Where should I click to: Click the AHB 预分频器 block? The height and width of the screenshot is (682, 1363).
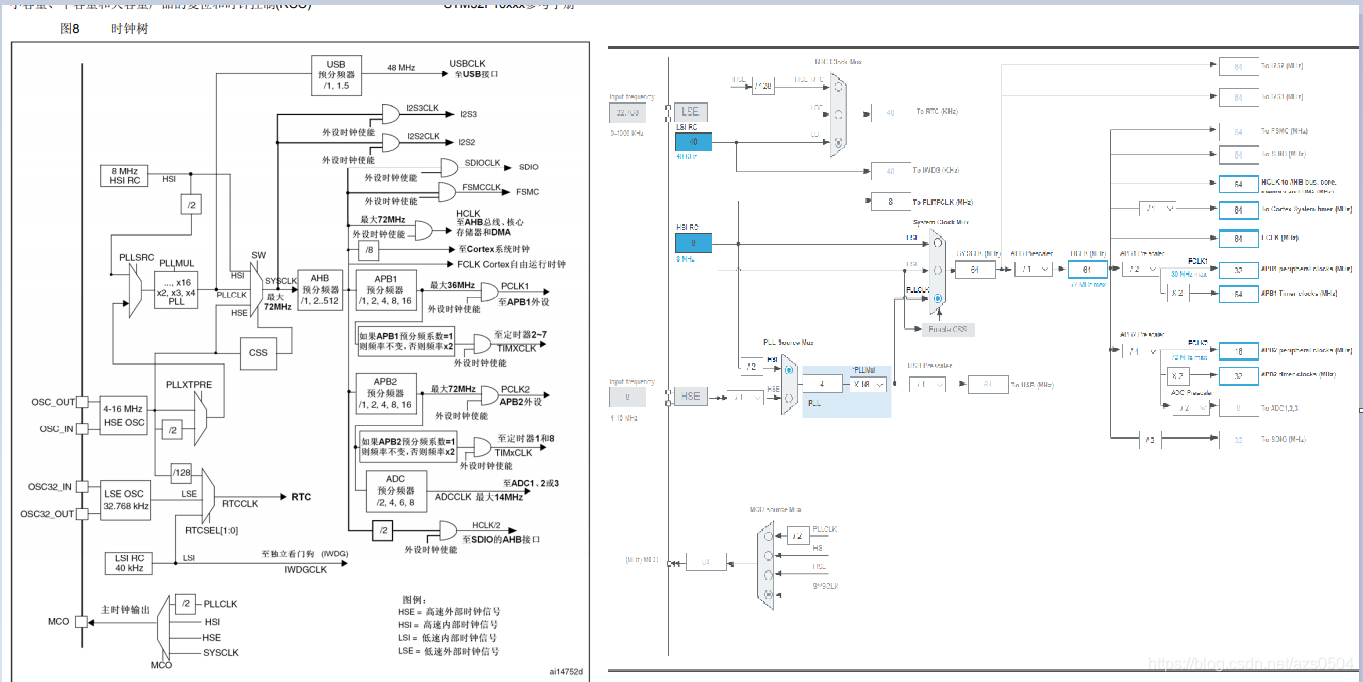click(320, 290)
